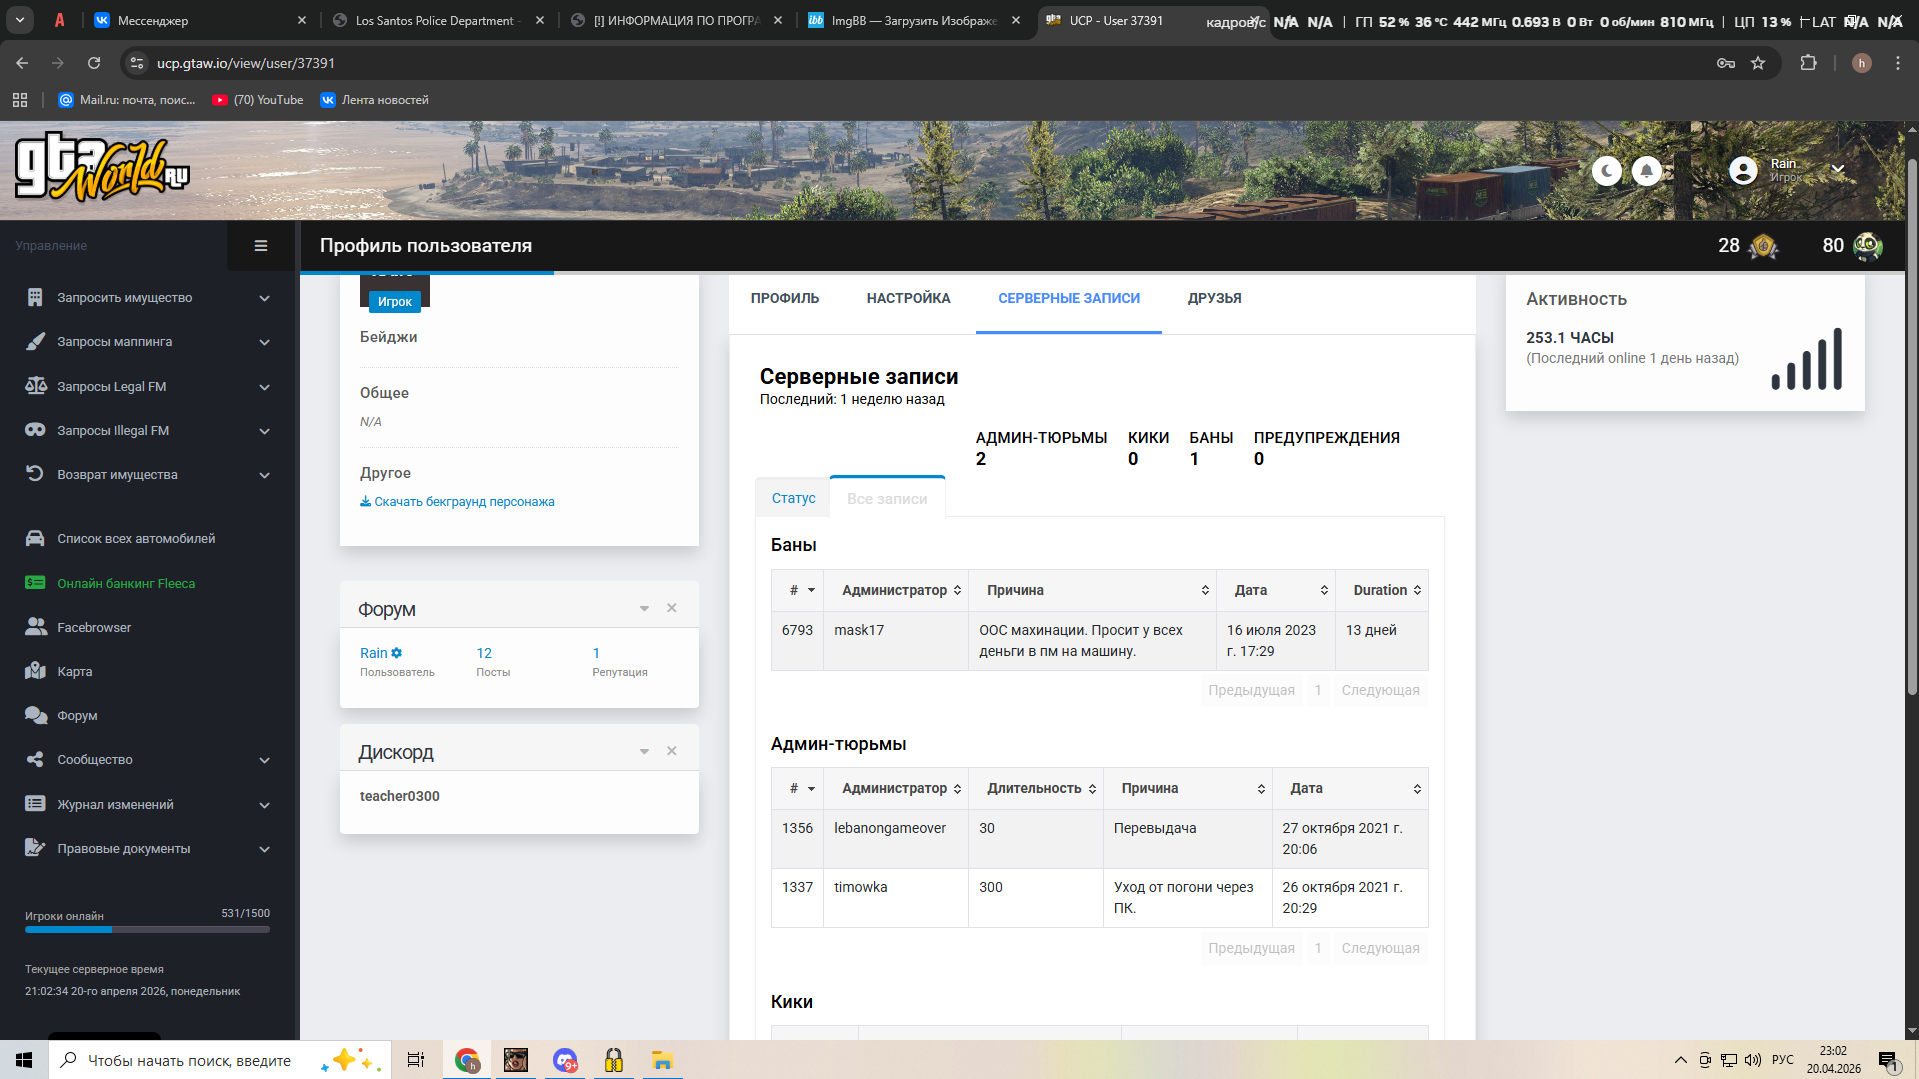Open the Все записи tab
1919x1079 pixels.
point(887,498)
